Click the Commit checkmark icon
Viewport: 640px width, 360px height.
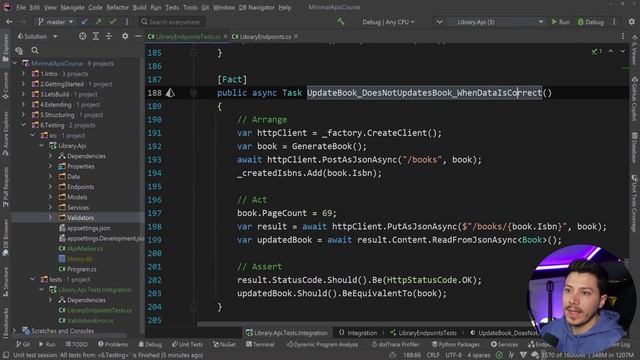click(x=113, y=22)
